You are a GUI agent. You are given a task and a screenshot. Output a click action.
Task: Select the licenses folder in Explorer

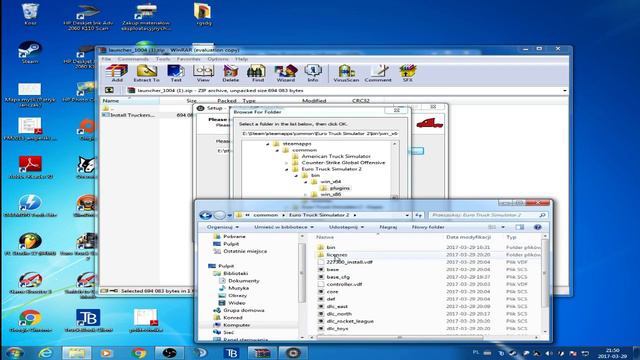pyautogui.click(x=337, y=255)
